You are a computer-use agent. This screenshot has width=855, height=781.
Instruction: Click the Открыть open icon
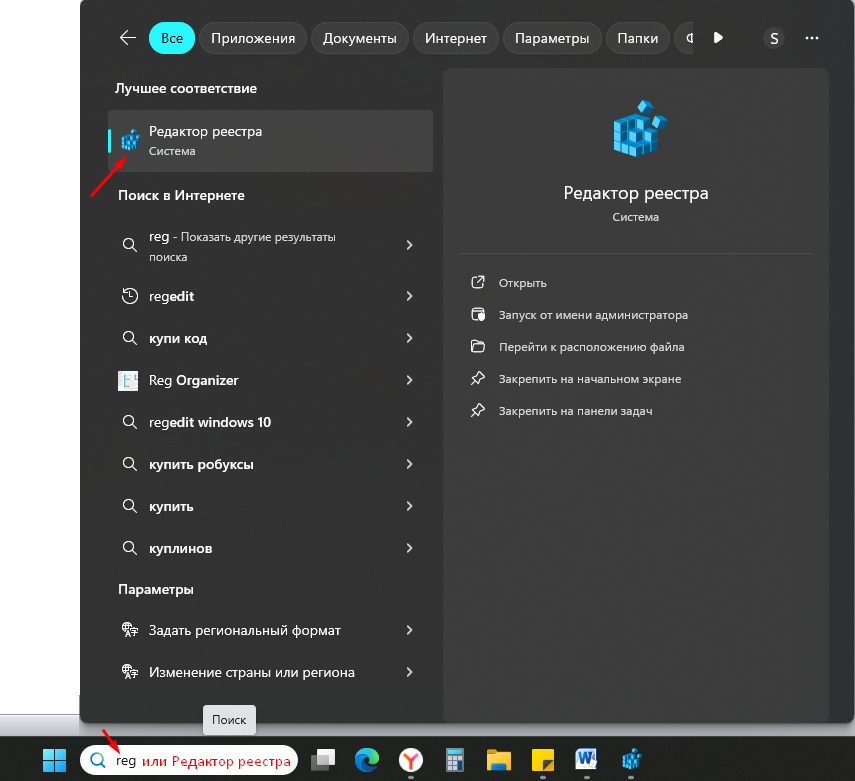point(478,283)
